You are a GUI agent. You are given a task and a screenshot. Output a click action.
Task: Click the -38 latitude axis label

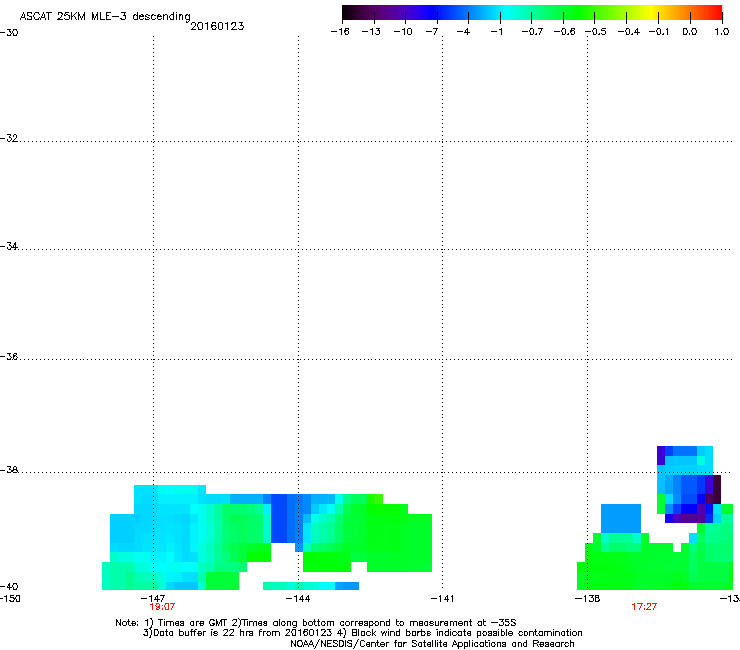coord(9,470)
